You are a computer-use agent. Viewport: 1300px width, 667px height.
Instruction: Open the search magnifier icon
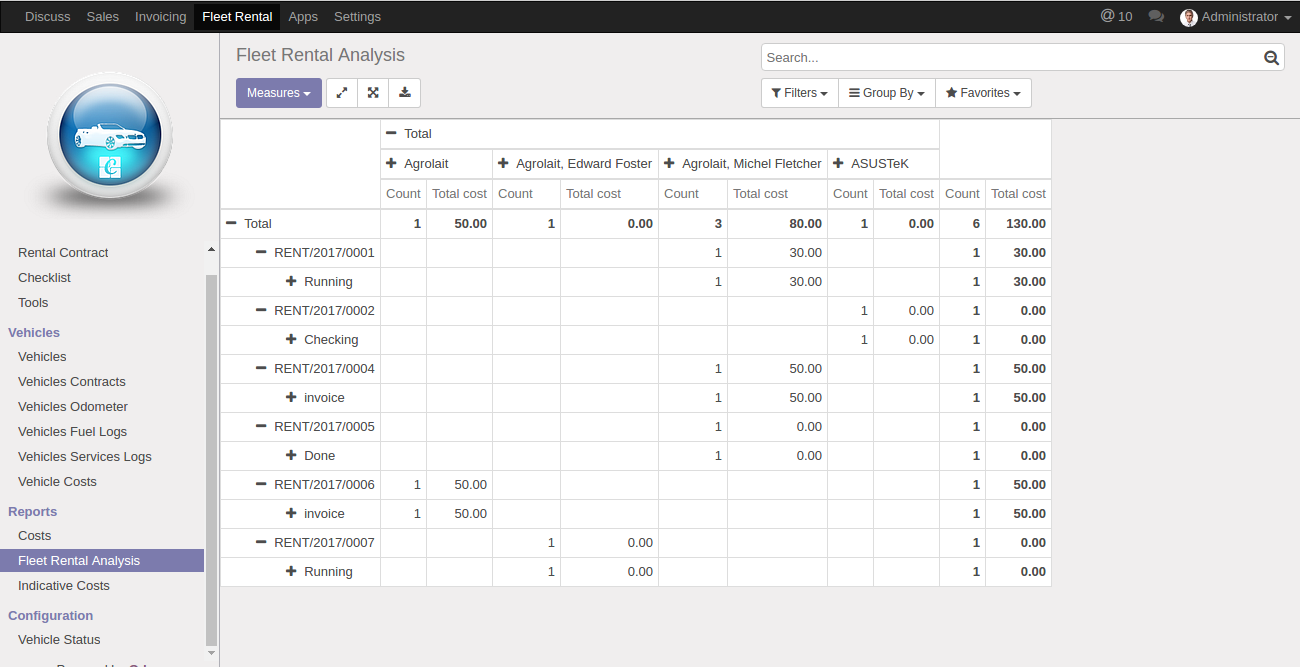coord(1271,57)
